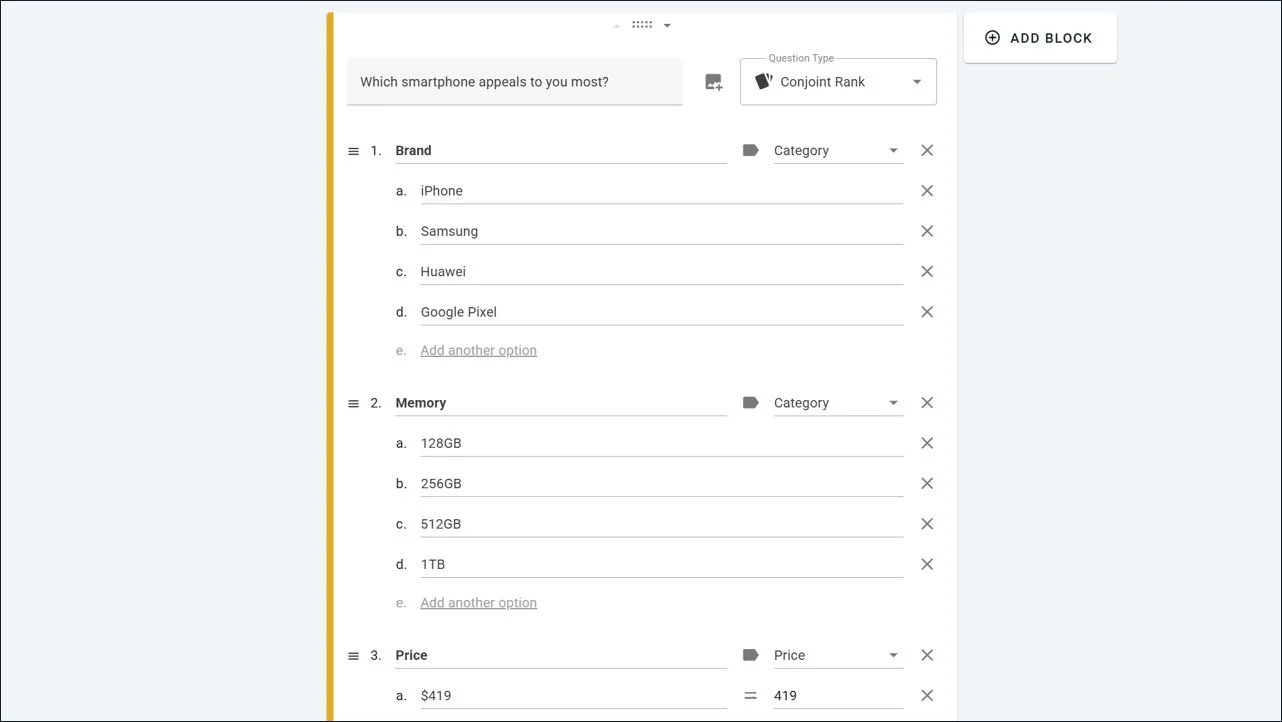The height and width of the screenshot is (722, 1282).
Task: Open the Brand Category type dropdown
Action: tap(838, 151)
